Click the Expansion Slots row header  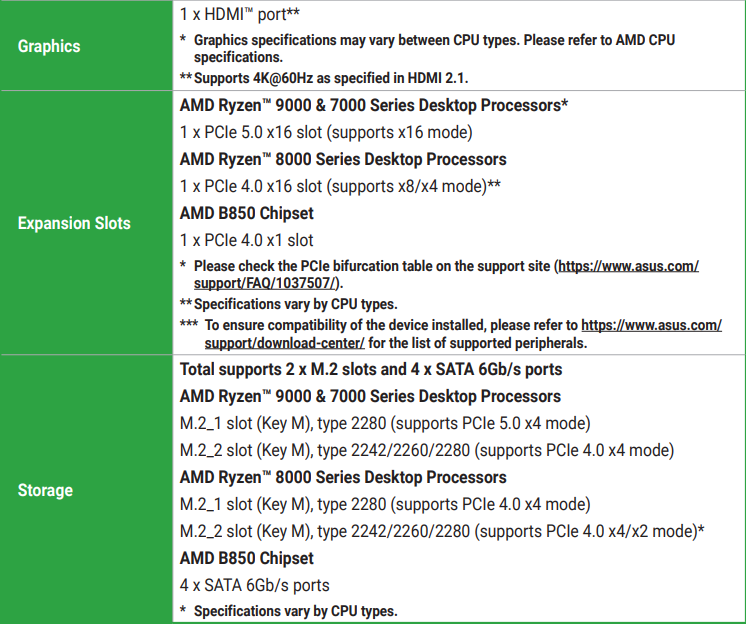click(86, 223)
